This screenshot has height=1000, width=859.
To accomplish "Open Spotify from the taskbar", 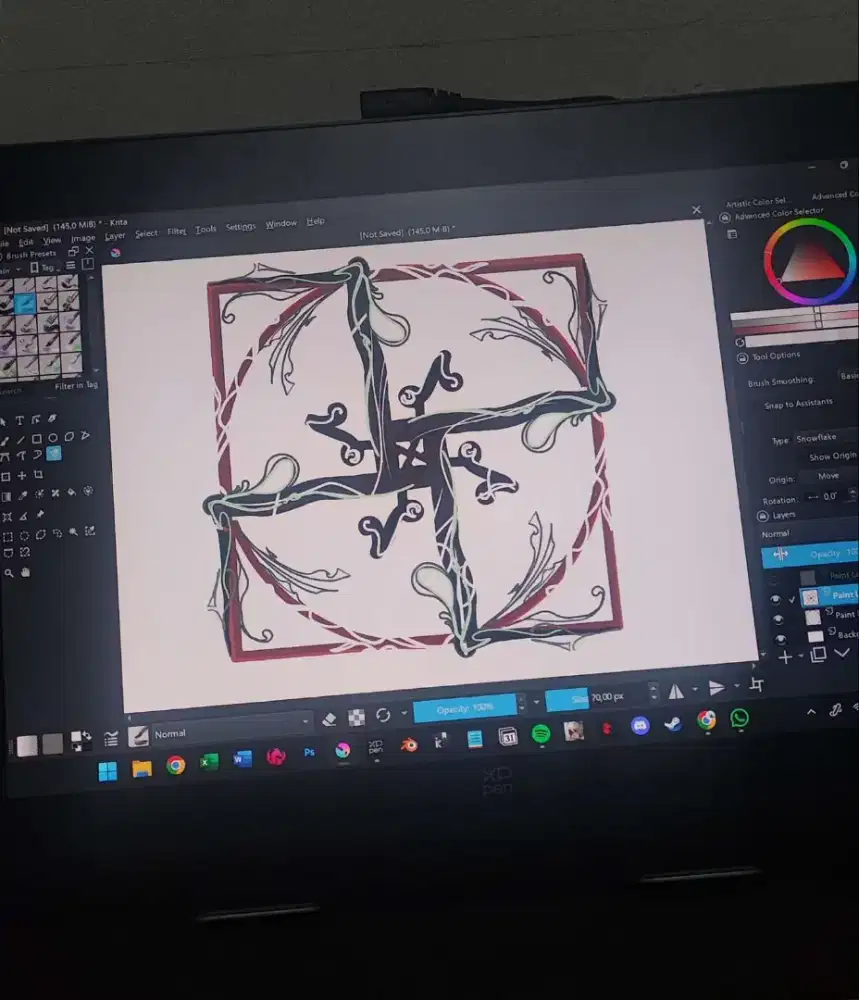I will 540,733.
